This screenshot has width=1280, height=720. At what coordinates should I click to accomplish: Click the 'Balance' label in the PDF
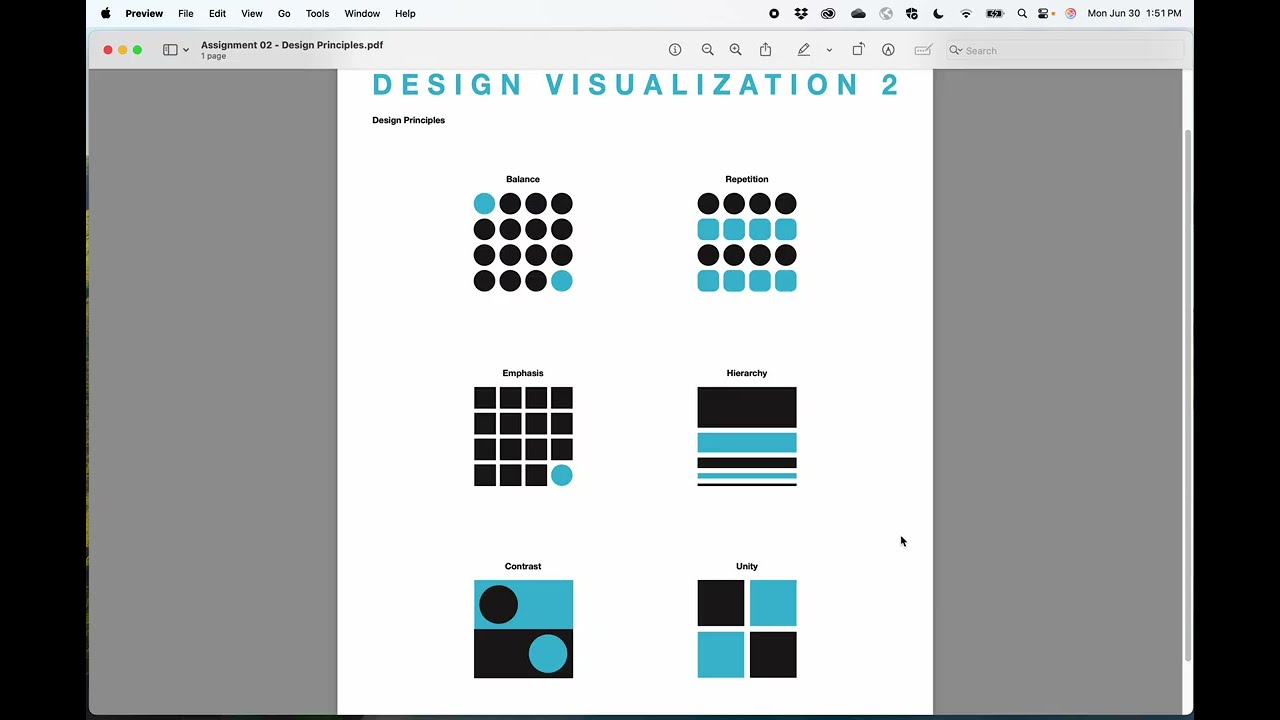coord(523,179)
